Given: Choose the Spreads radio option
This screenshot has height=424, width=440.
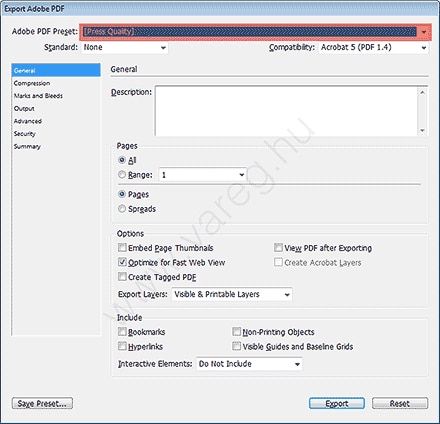Looking at the screenshot, I should coord(122,209).
